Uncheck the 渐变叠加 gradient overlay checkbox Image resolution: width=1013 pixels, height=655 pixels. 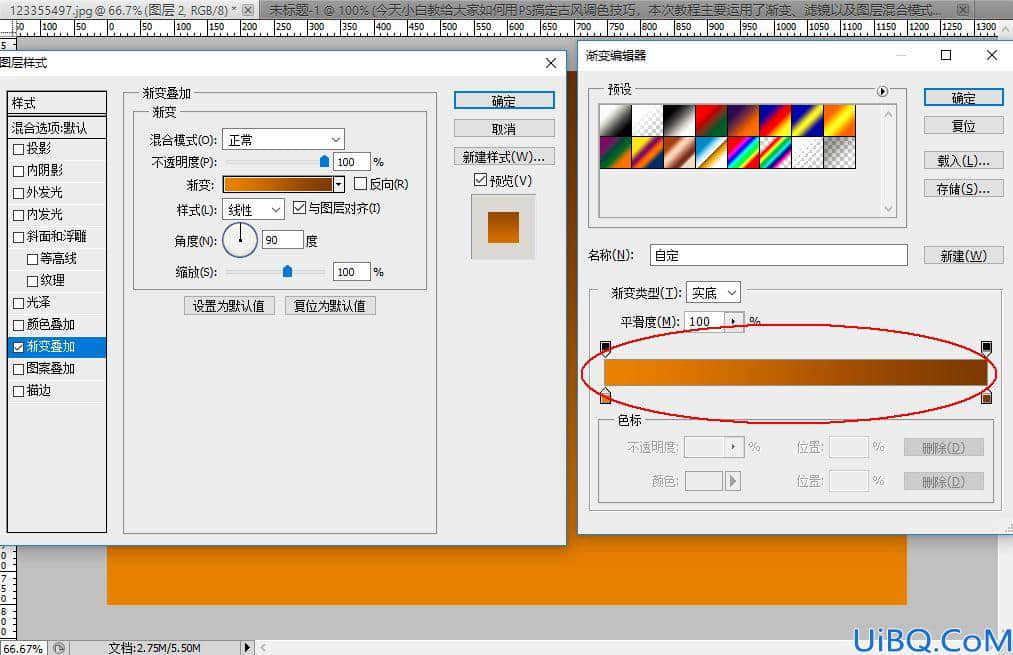19,348
